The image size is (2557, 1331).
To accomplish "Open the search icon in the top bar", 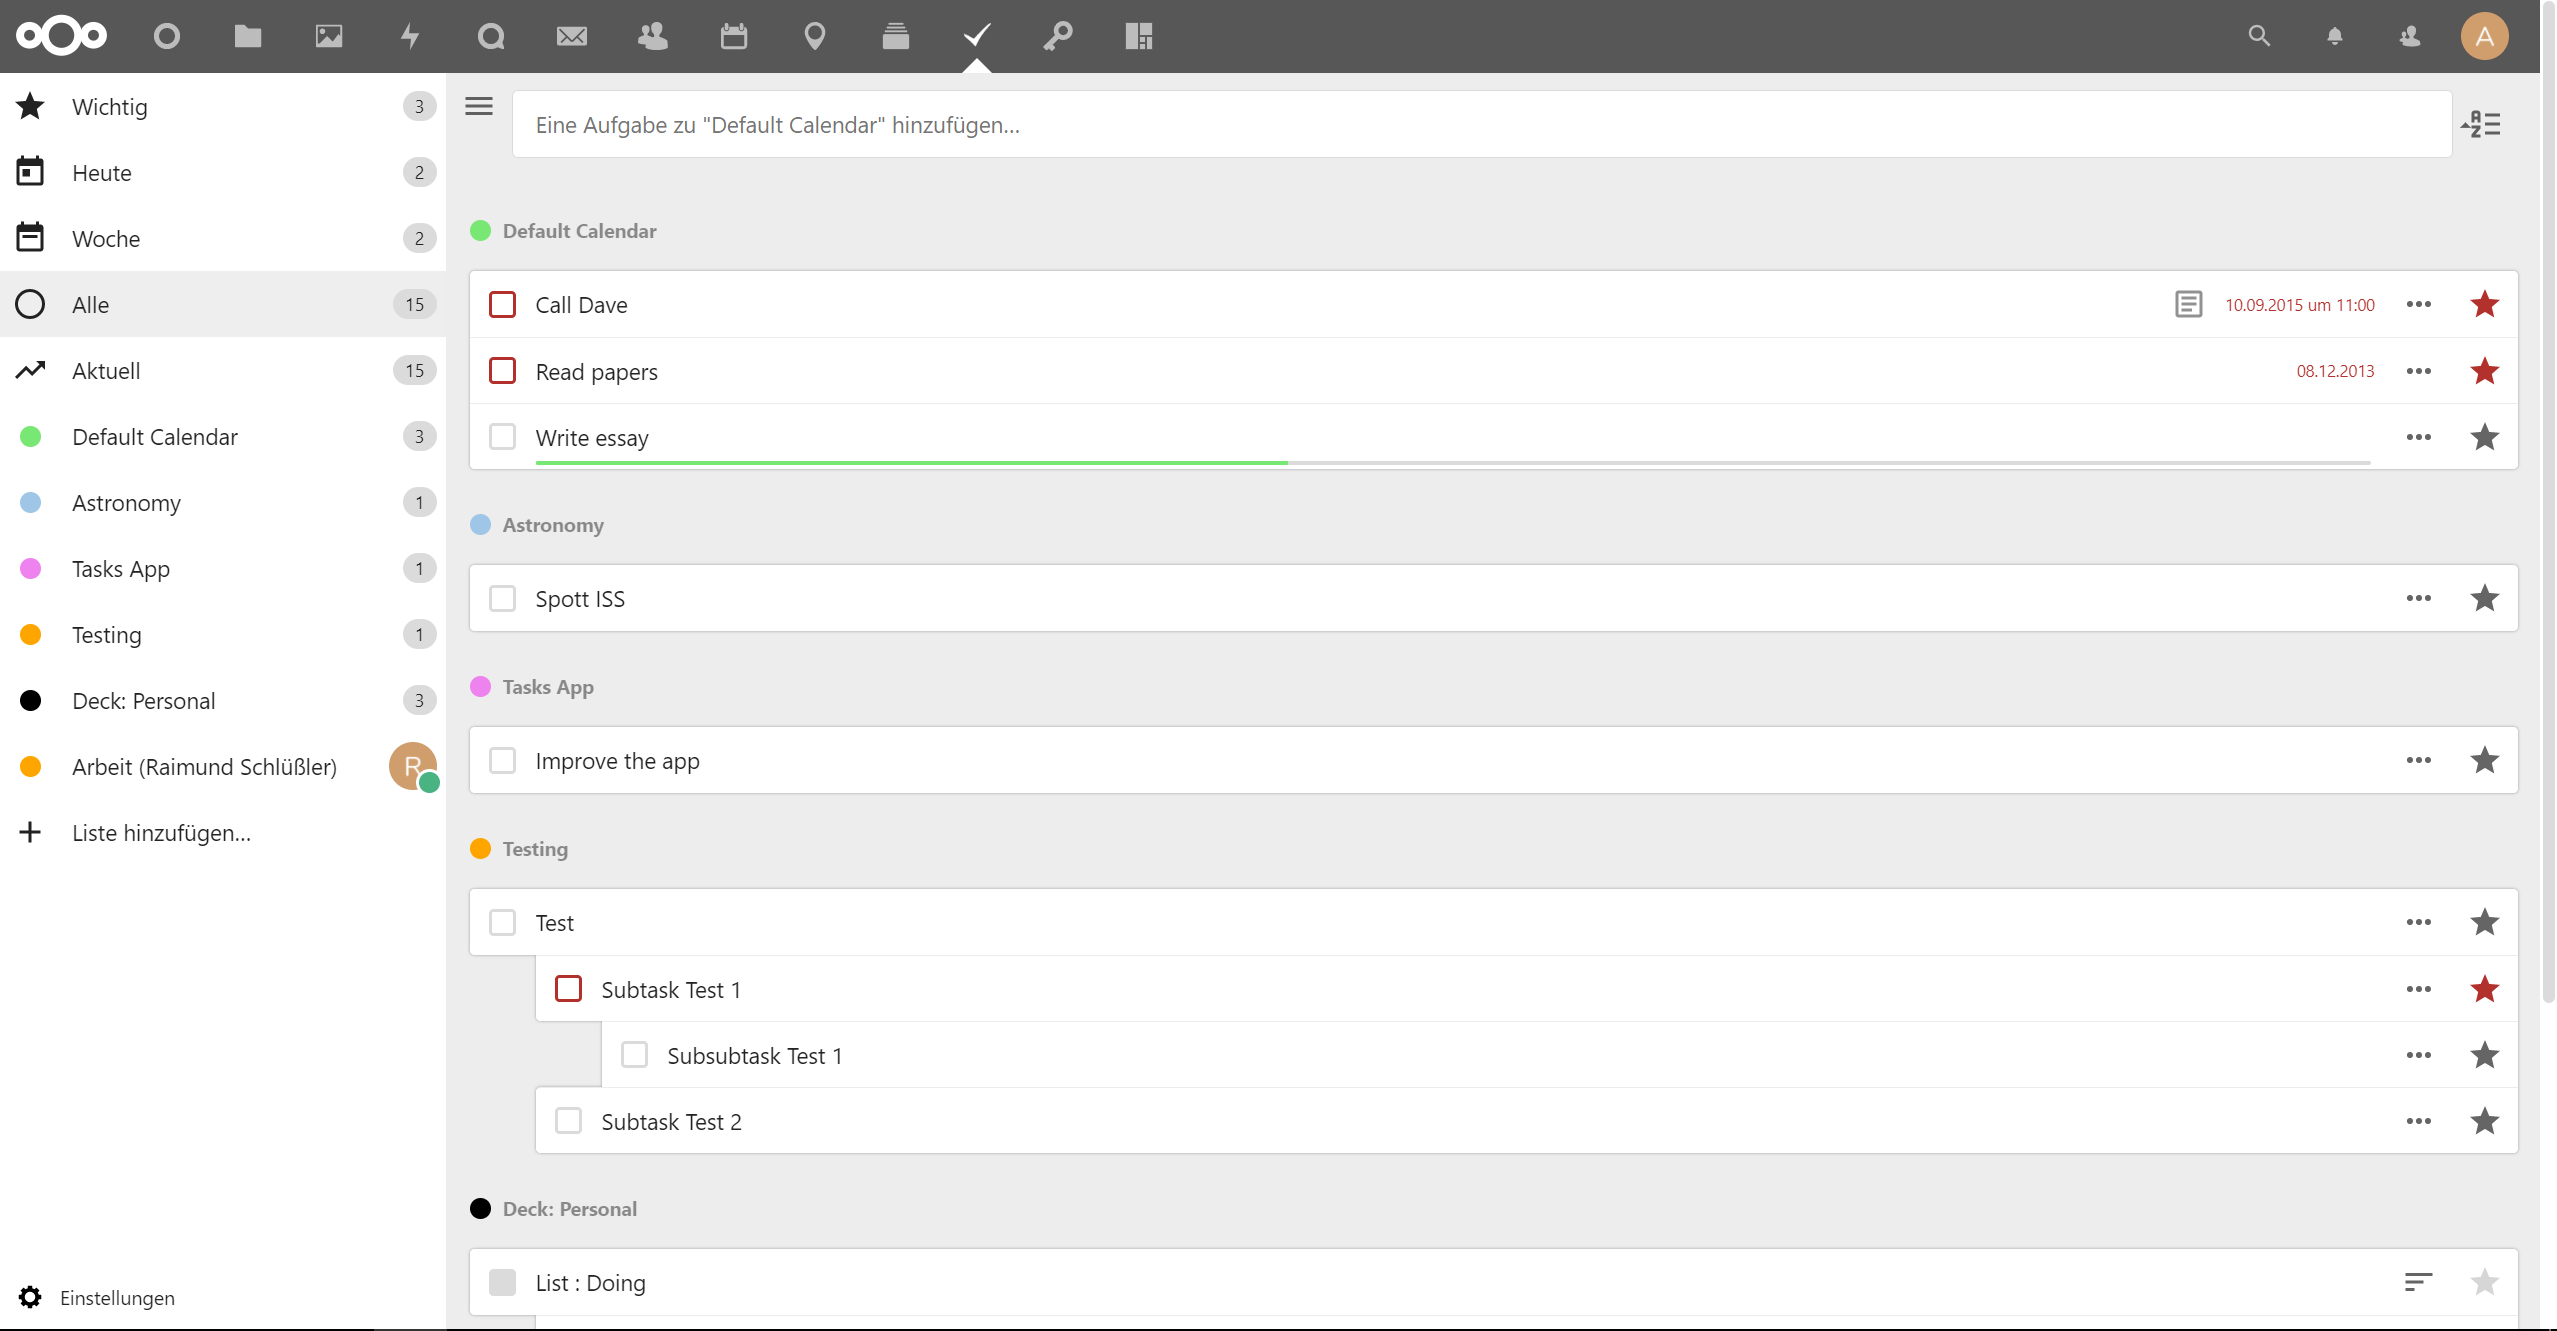I will pyautogui.click(x=2259, y=36).
